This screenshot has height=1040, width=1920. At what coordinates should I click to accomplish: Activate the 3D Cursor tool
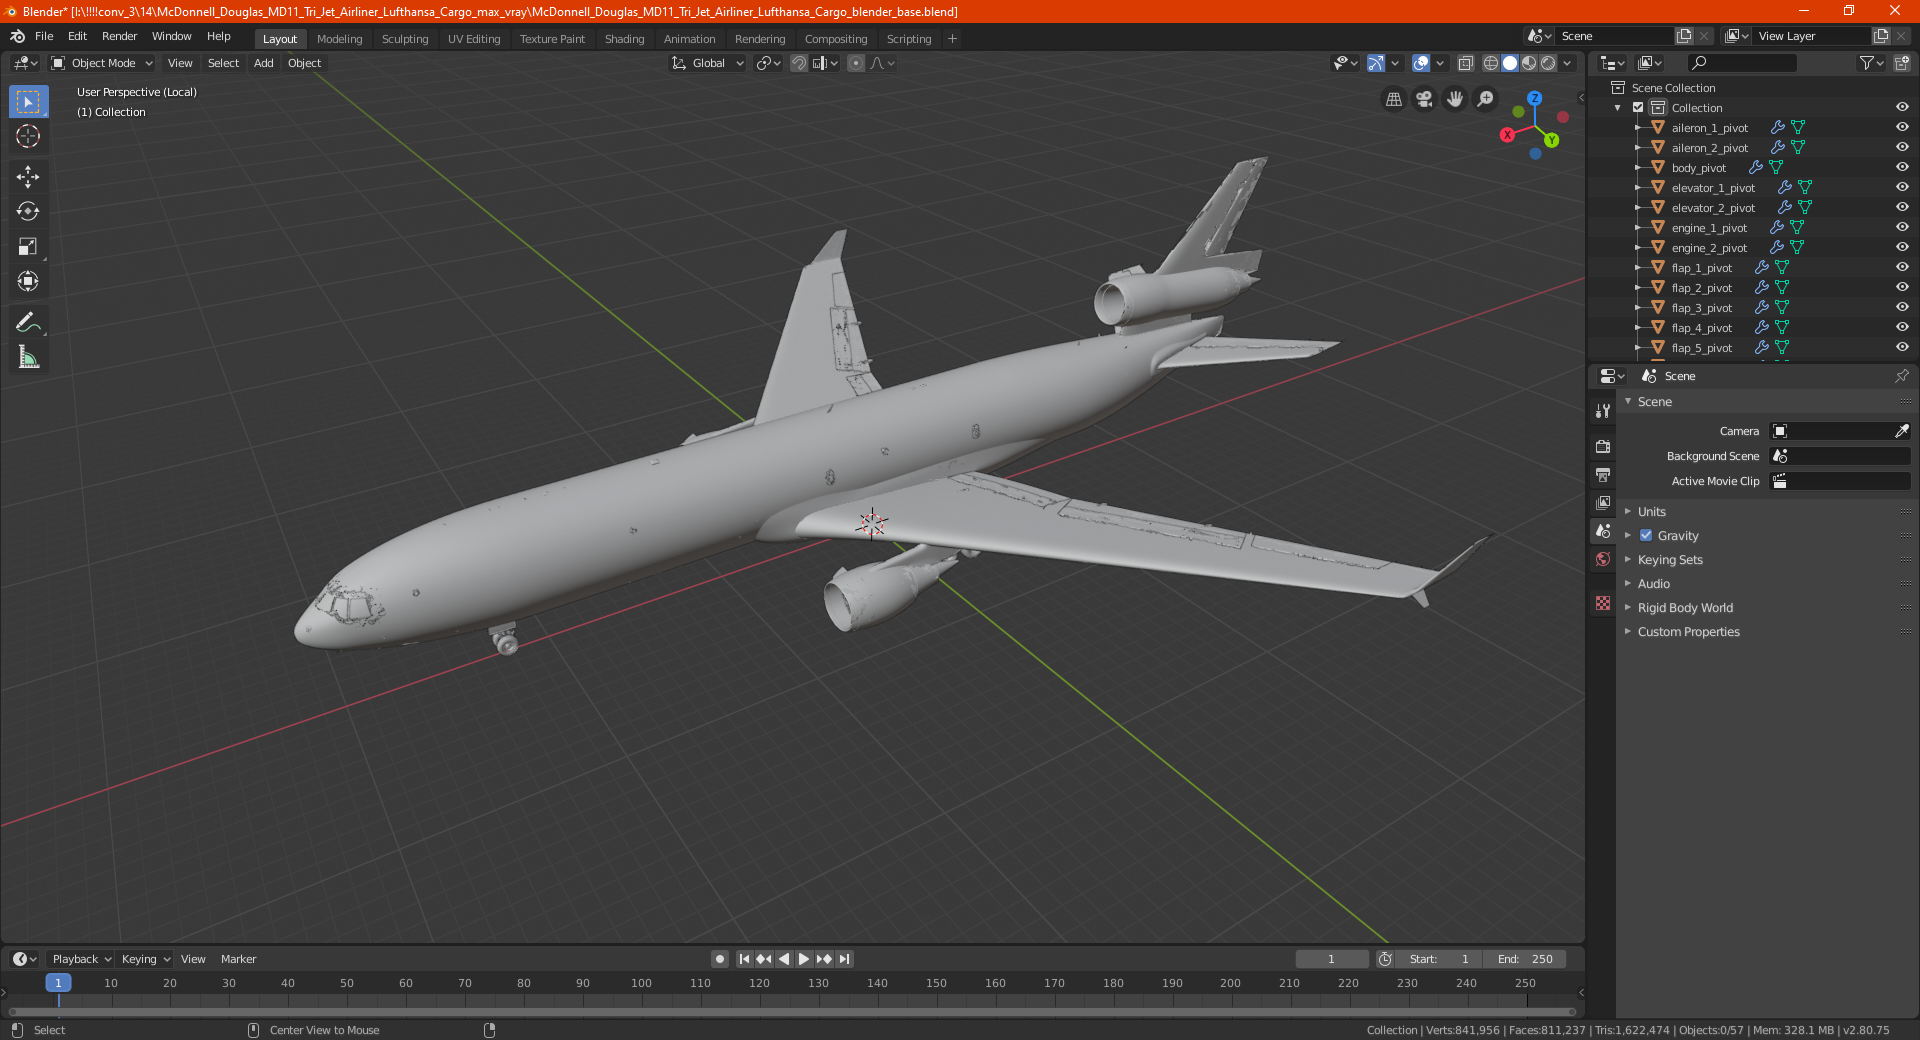pos(28,137)
